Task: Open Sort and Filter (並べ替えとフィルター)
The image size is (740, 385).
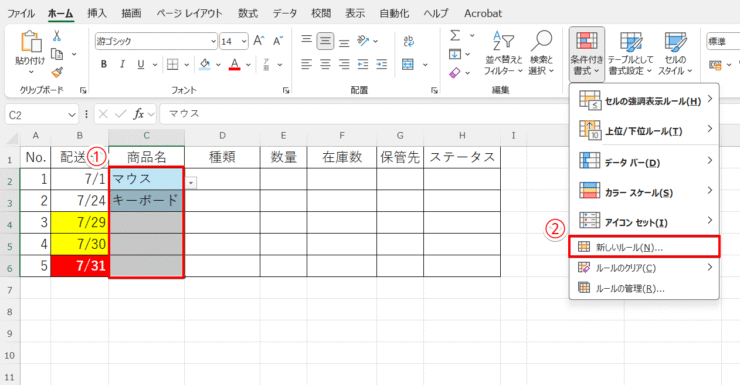Action: coord(504,52)
